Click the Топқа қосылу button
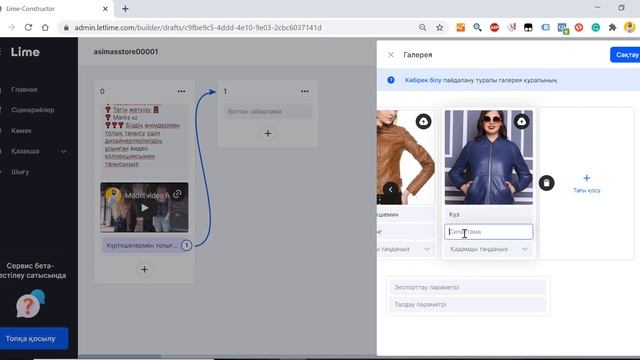This screenshot has width=640, height=360. [x=33, y=338]
